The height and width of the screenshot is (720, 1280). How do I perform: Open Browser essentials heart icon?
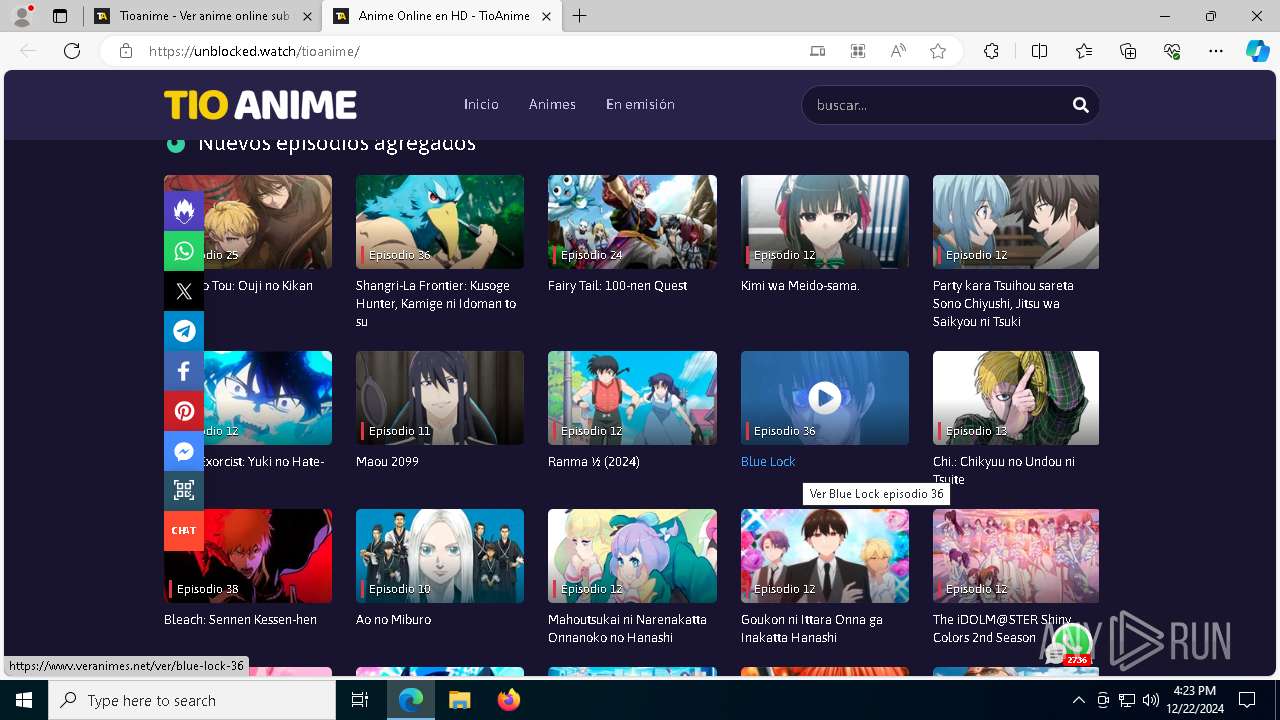(x=1172, y=51)
